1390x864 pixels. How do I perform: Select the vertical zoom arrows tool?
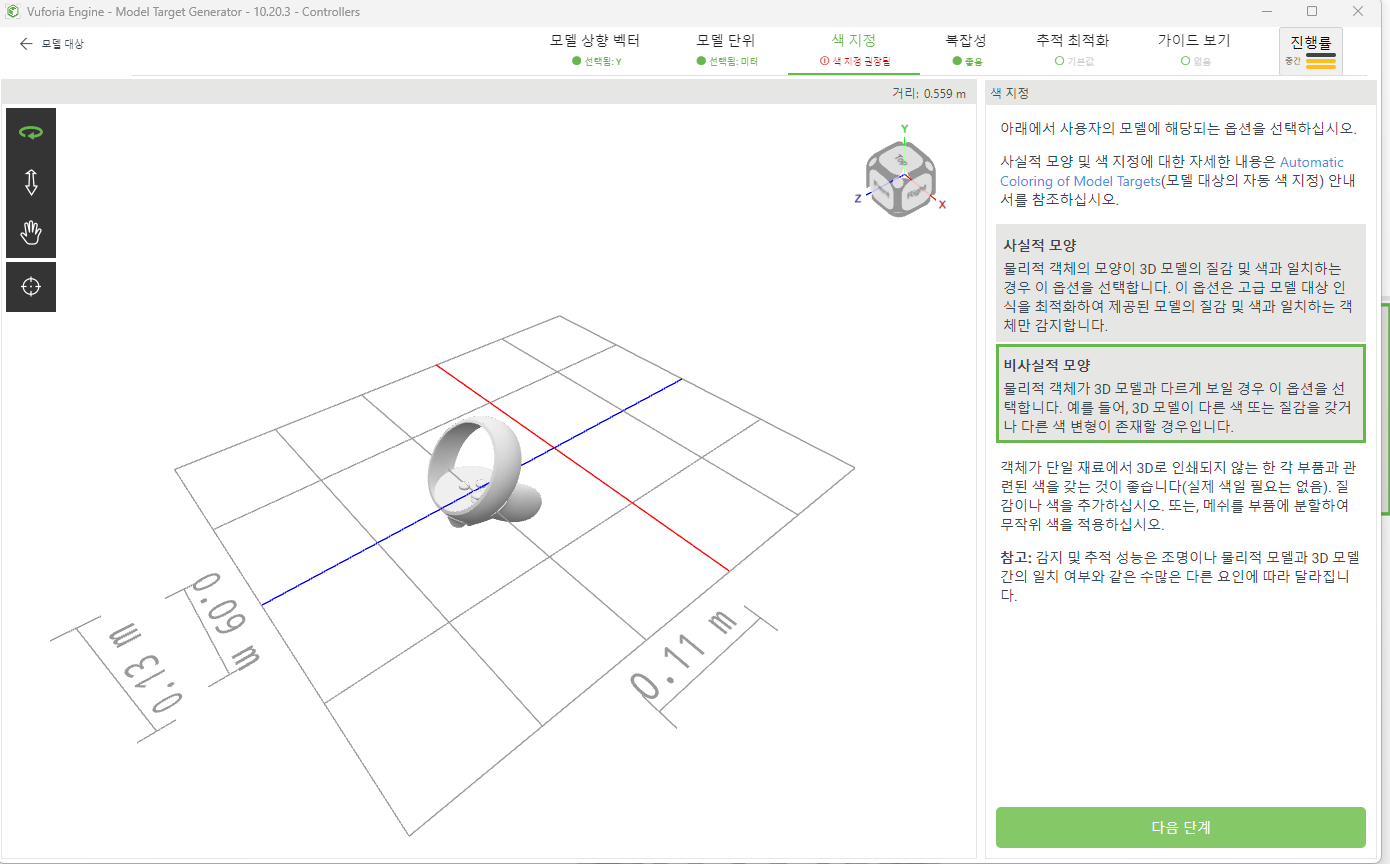(31, 182)
